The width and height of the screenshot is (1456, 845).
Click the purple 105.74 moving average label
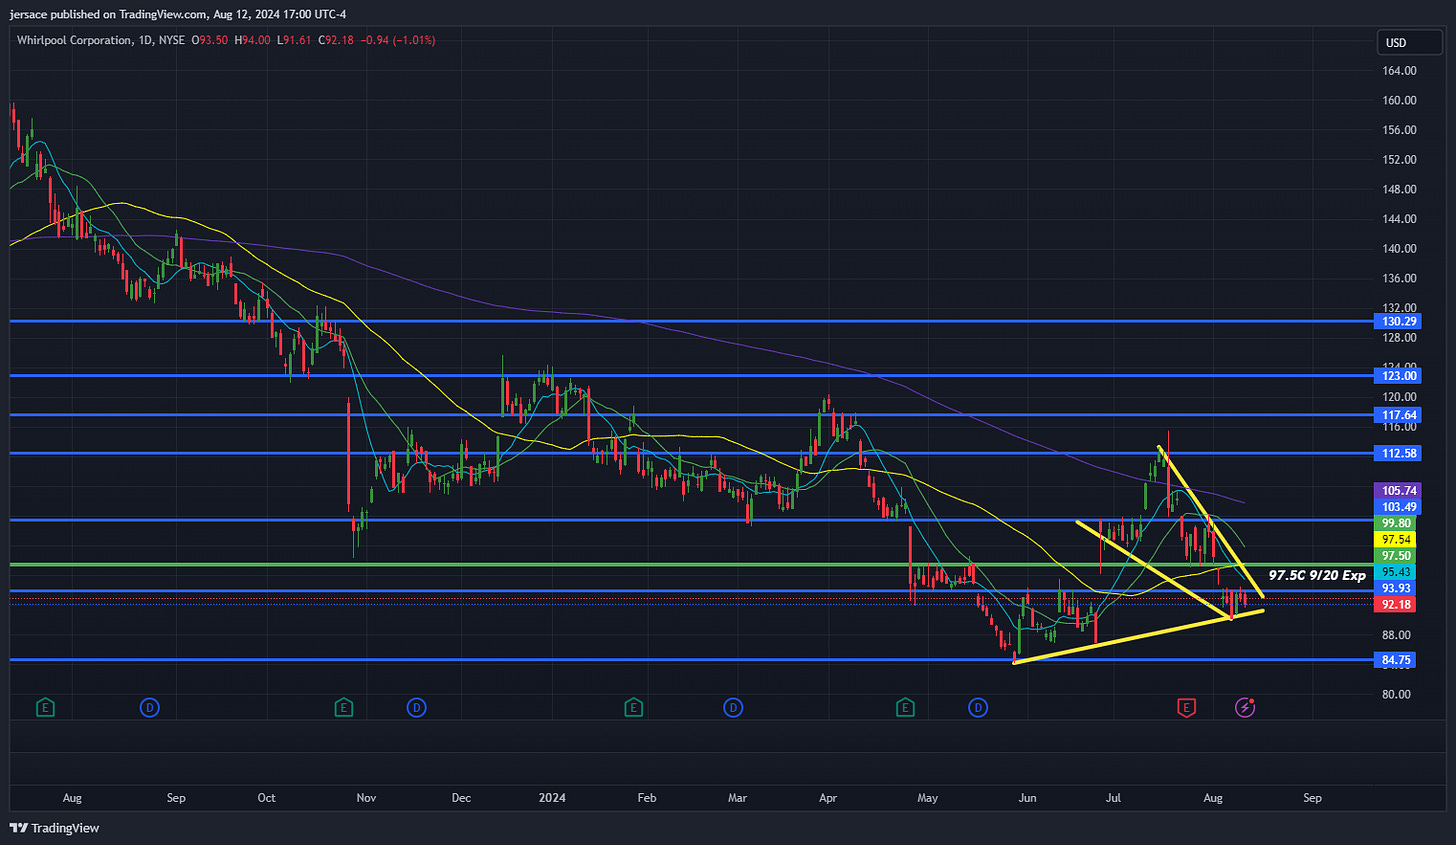click(x=1399, y=491)
